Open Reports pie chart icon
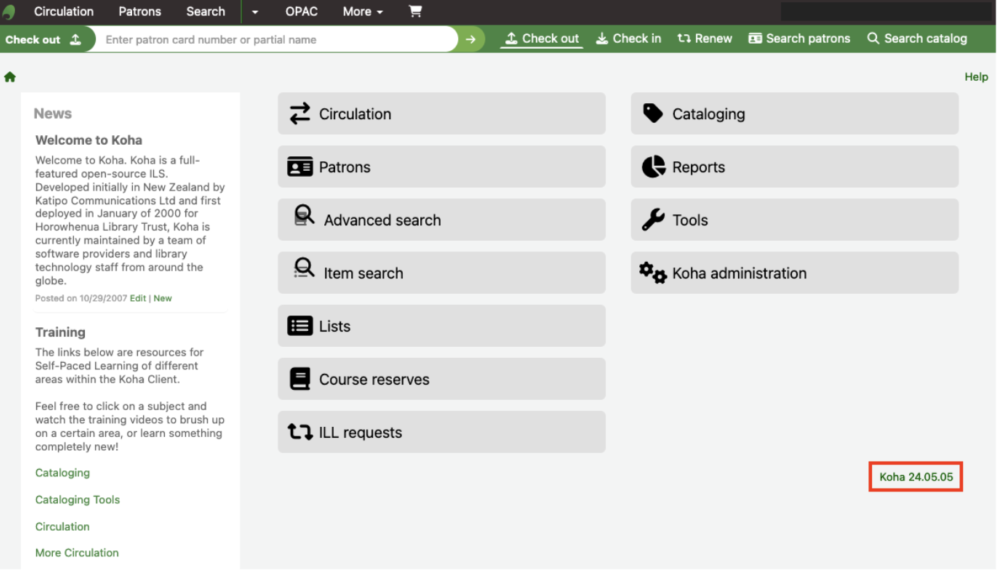The width and height of the screenshot is (1000, 573). tap(653, 167)
